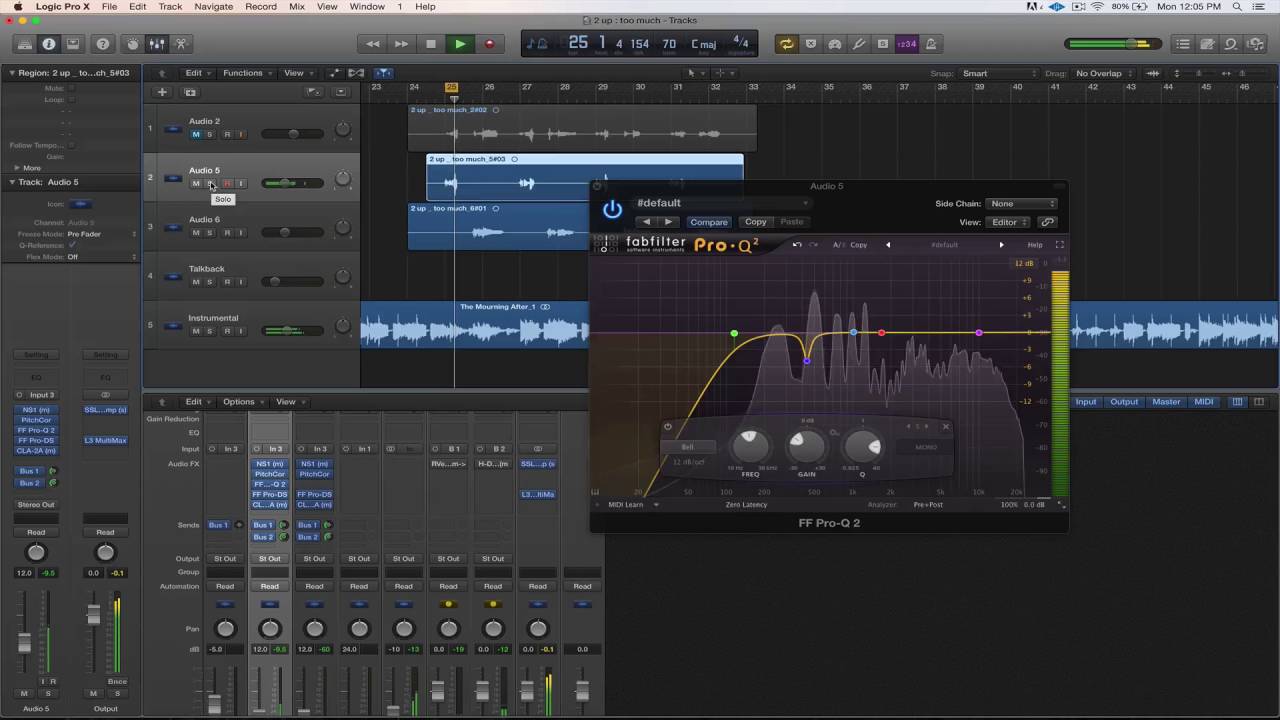
Task: Click the Forward transport button
Action: coord(401,44)
